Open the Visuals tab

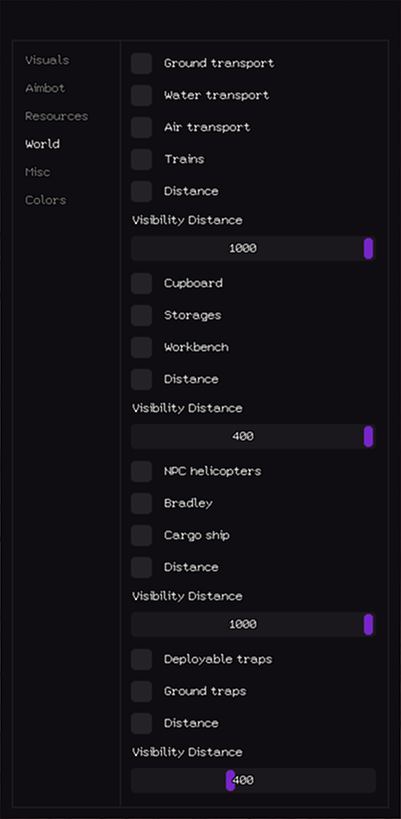point(47,61)
